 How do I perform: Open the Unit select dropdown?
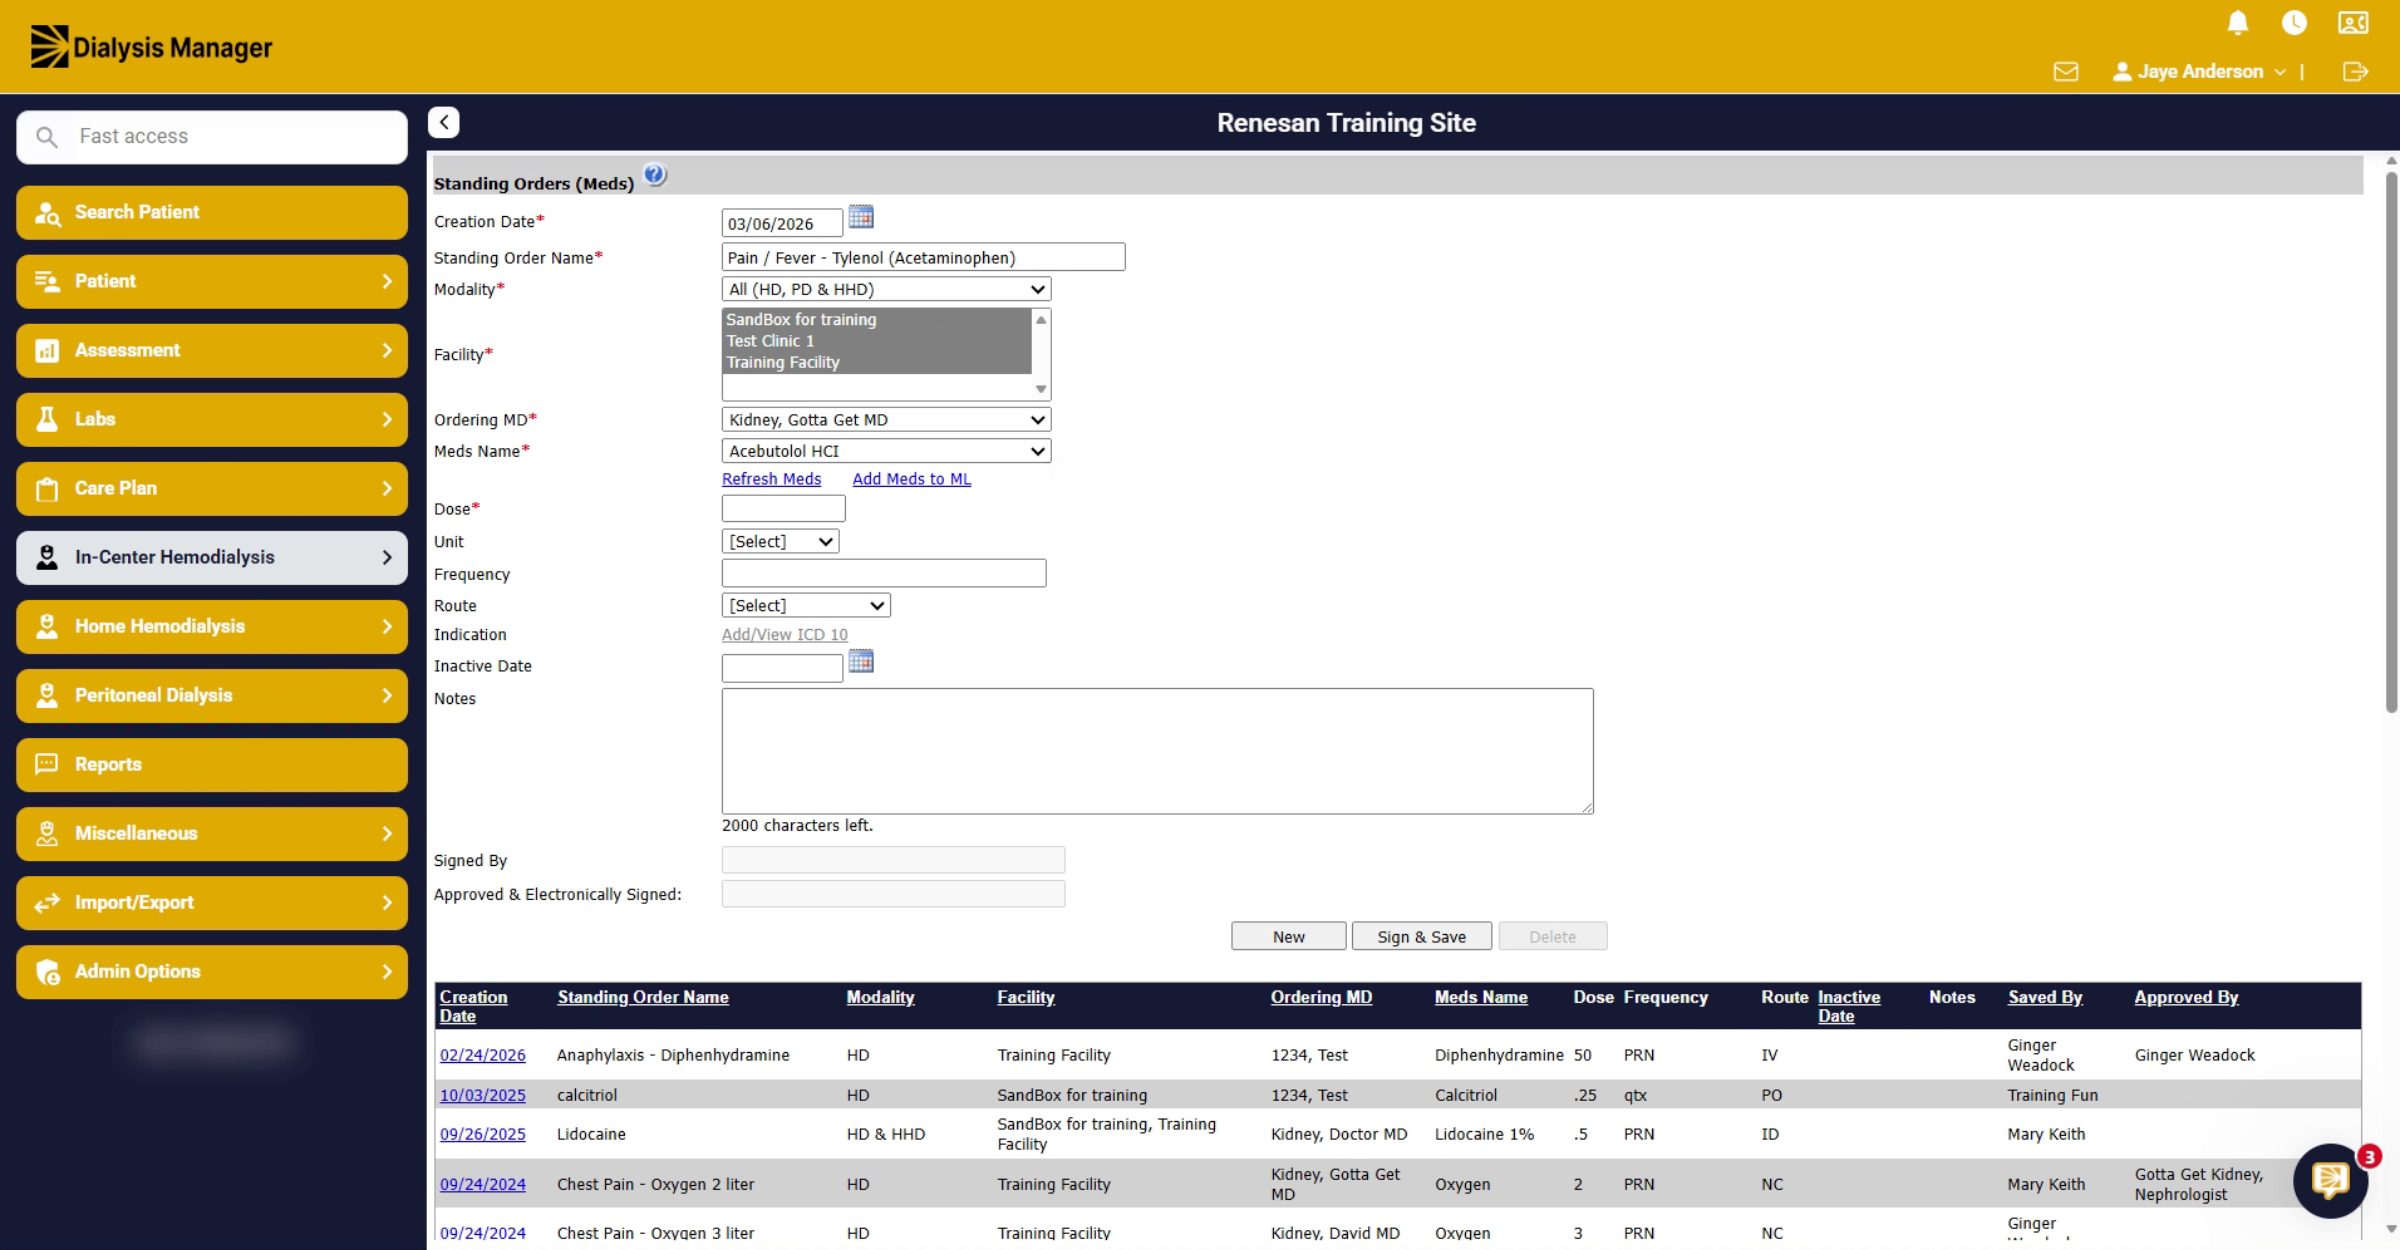pos(780,542)
